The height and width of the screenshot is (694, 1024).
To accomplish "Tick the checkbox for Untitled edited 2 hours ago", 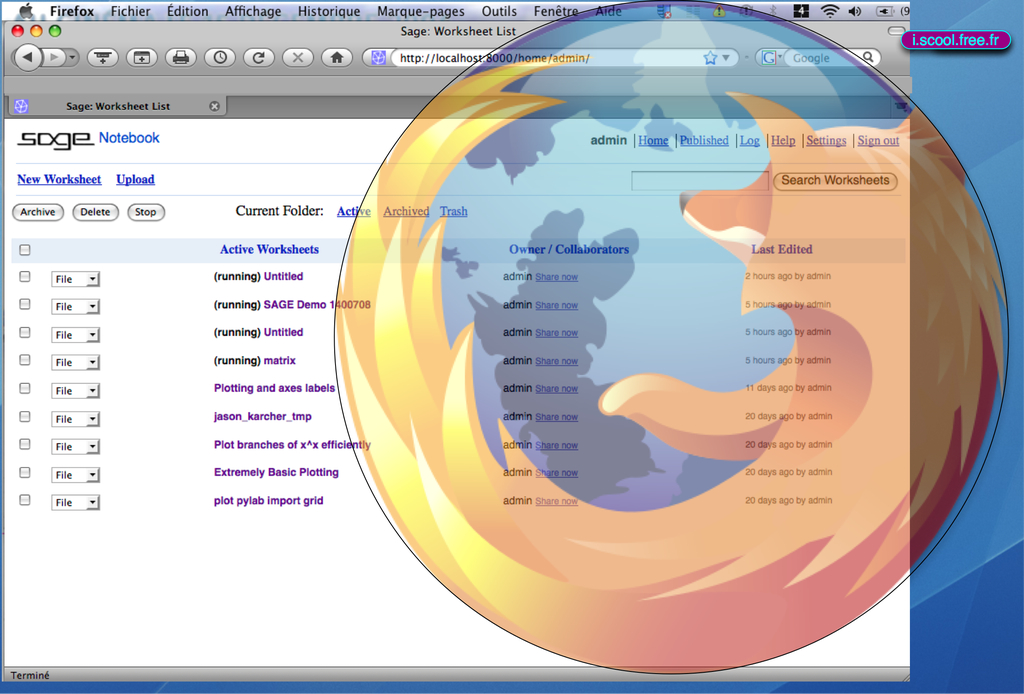I will pos(25,277).
